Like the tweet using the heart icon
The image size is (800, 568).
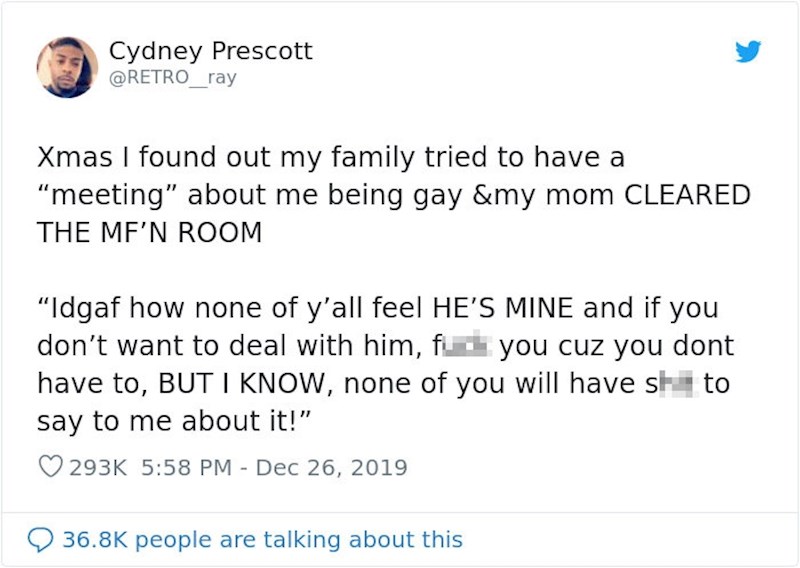(x=50, y=467)
